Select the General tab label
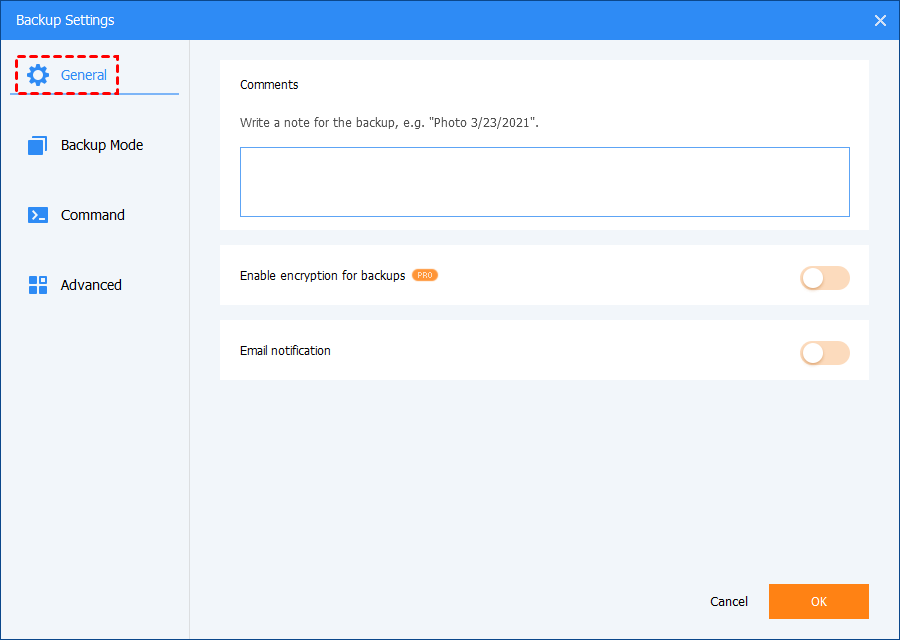 (x=84, y=75)
